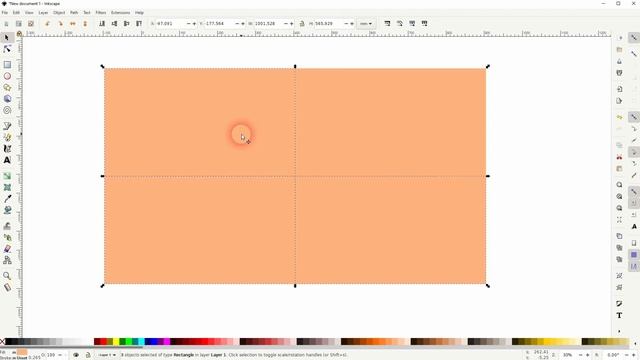Toggle snap bounding boxes

click(x=634, y=117)
